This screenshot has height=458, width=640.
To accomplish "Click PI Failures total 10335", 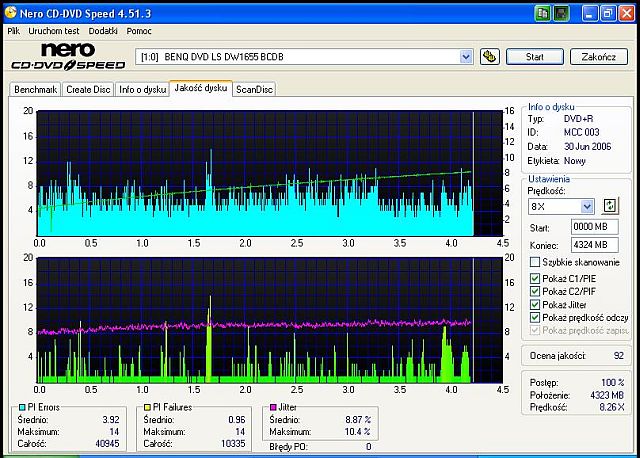I will (233, 443).
